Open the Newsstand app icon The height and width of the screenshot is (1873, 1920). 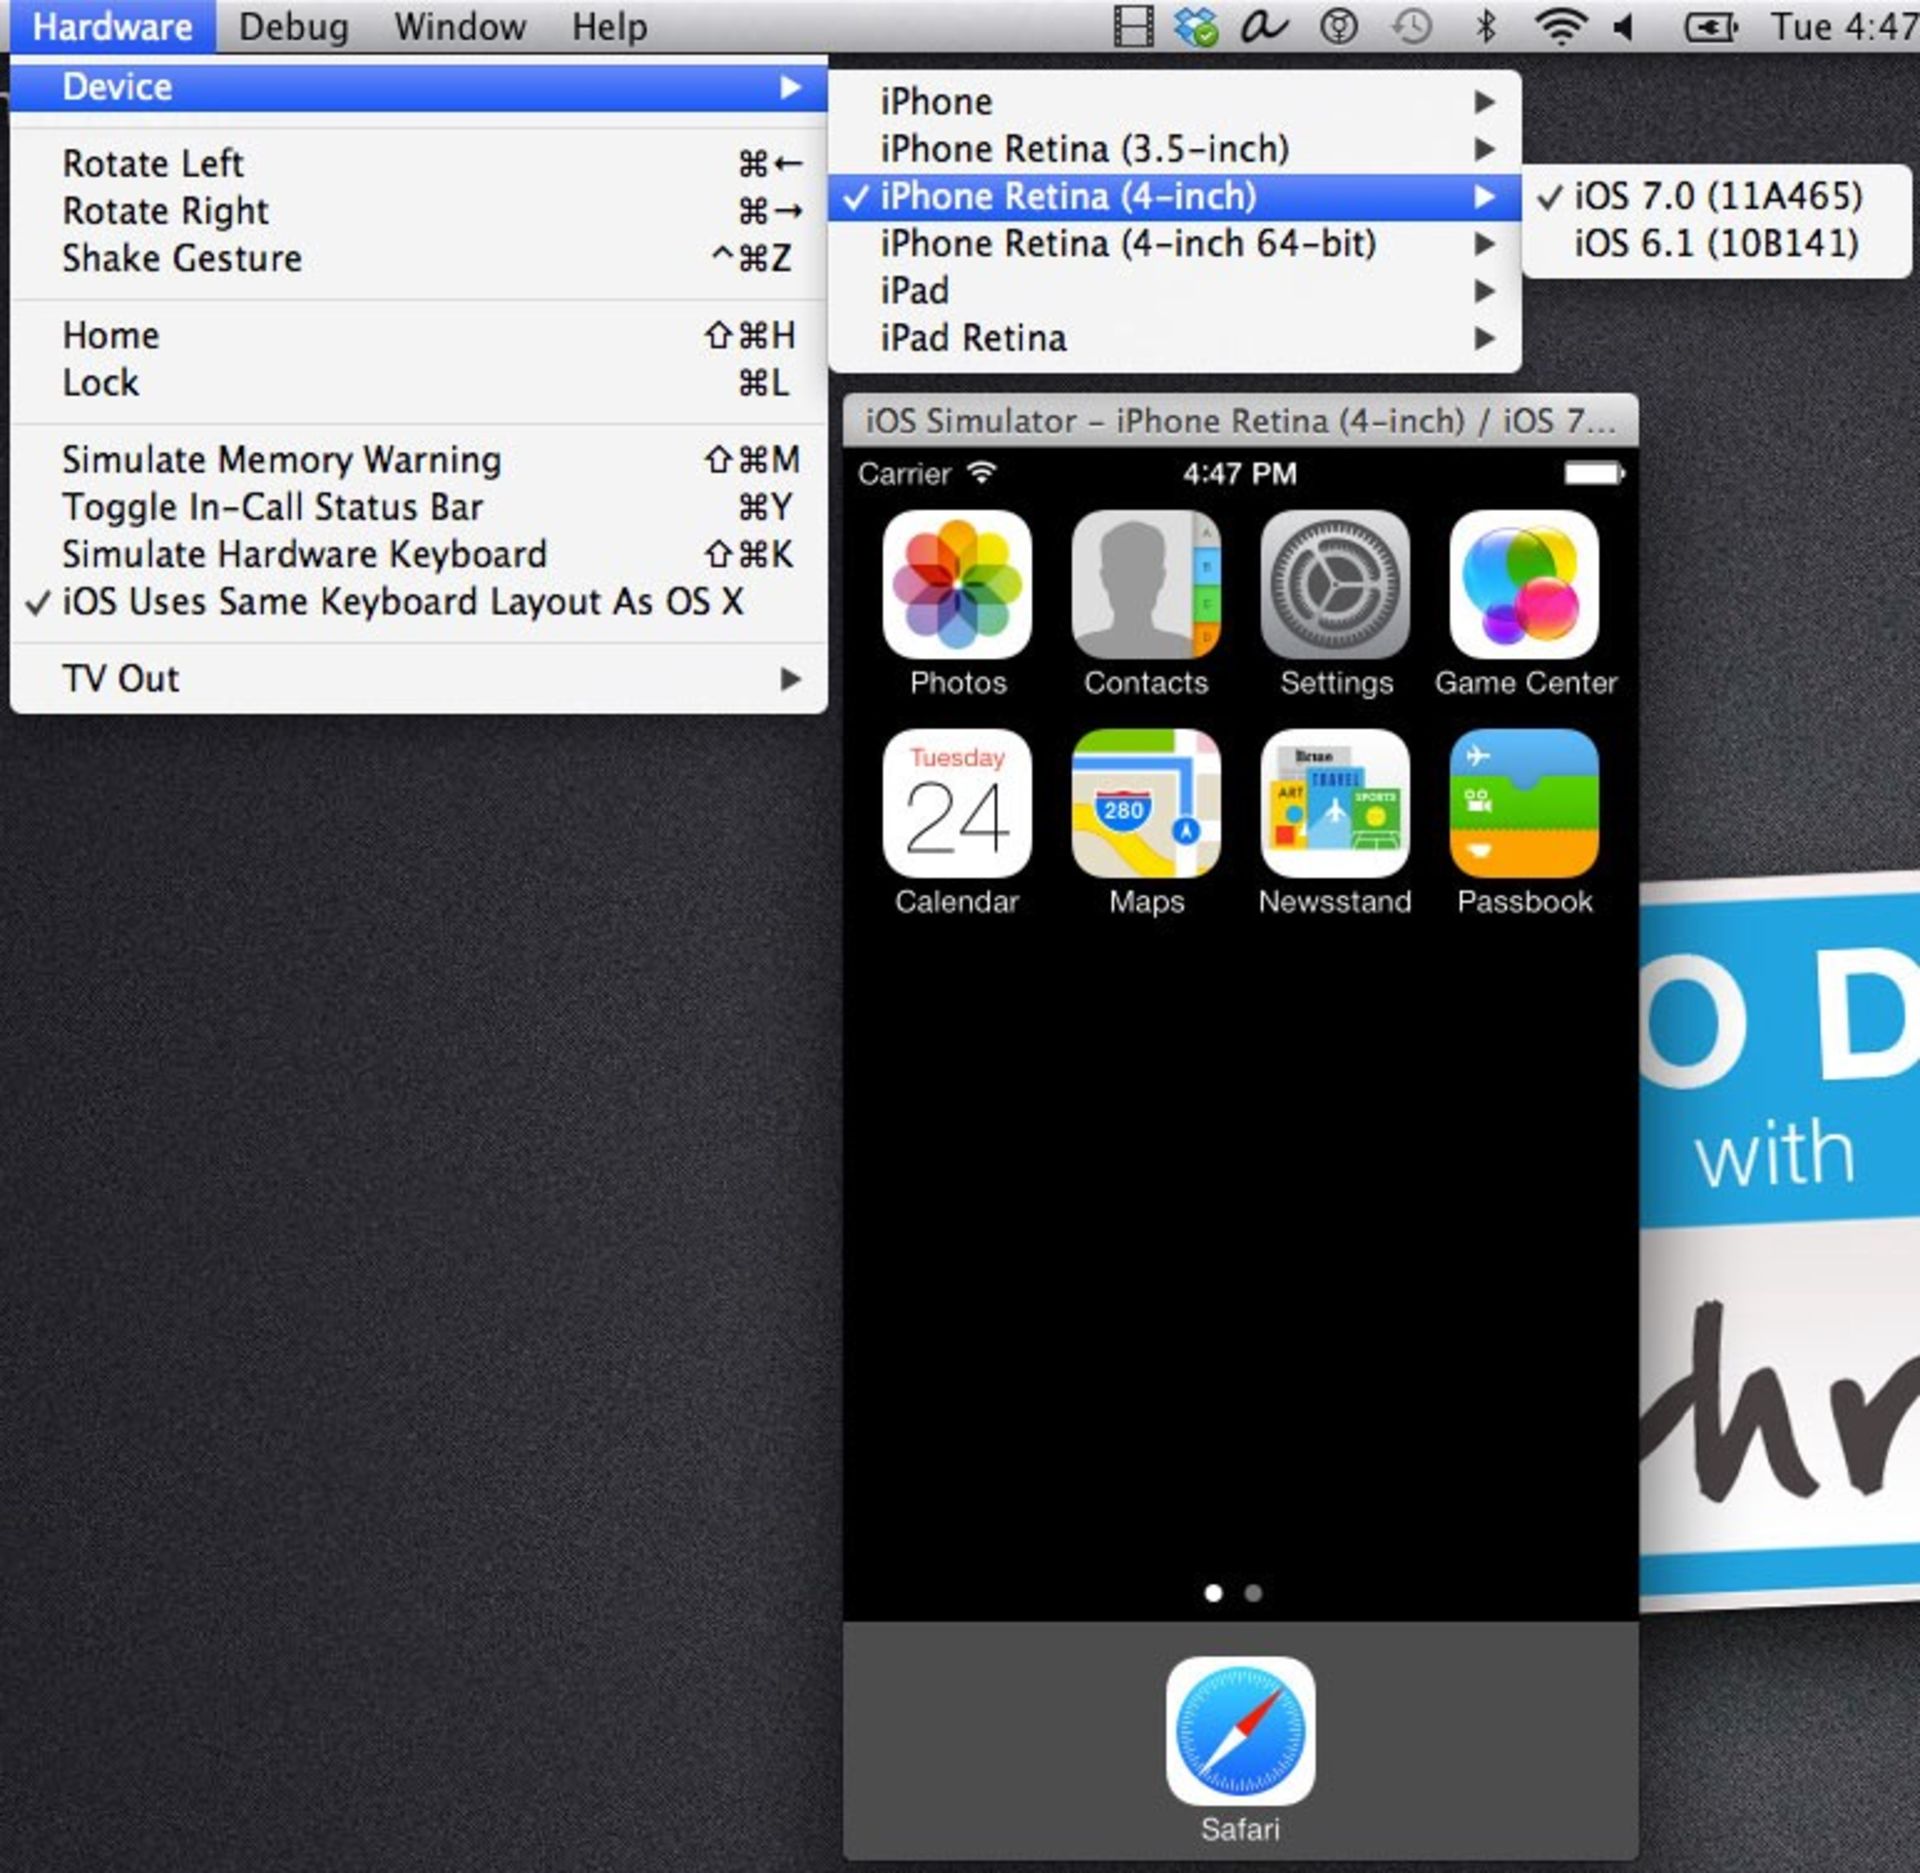click(x=1335, y=803)
